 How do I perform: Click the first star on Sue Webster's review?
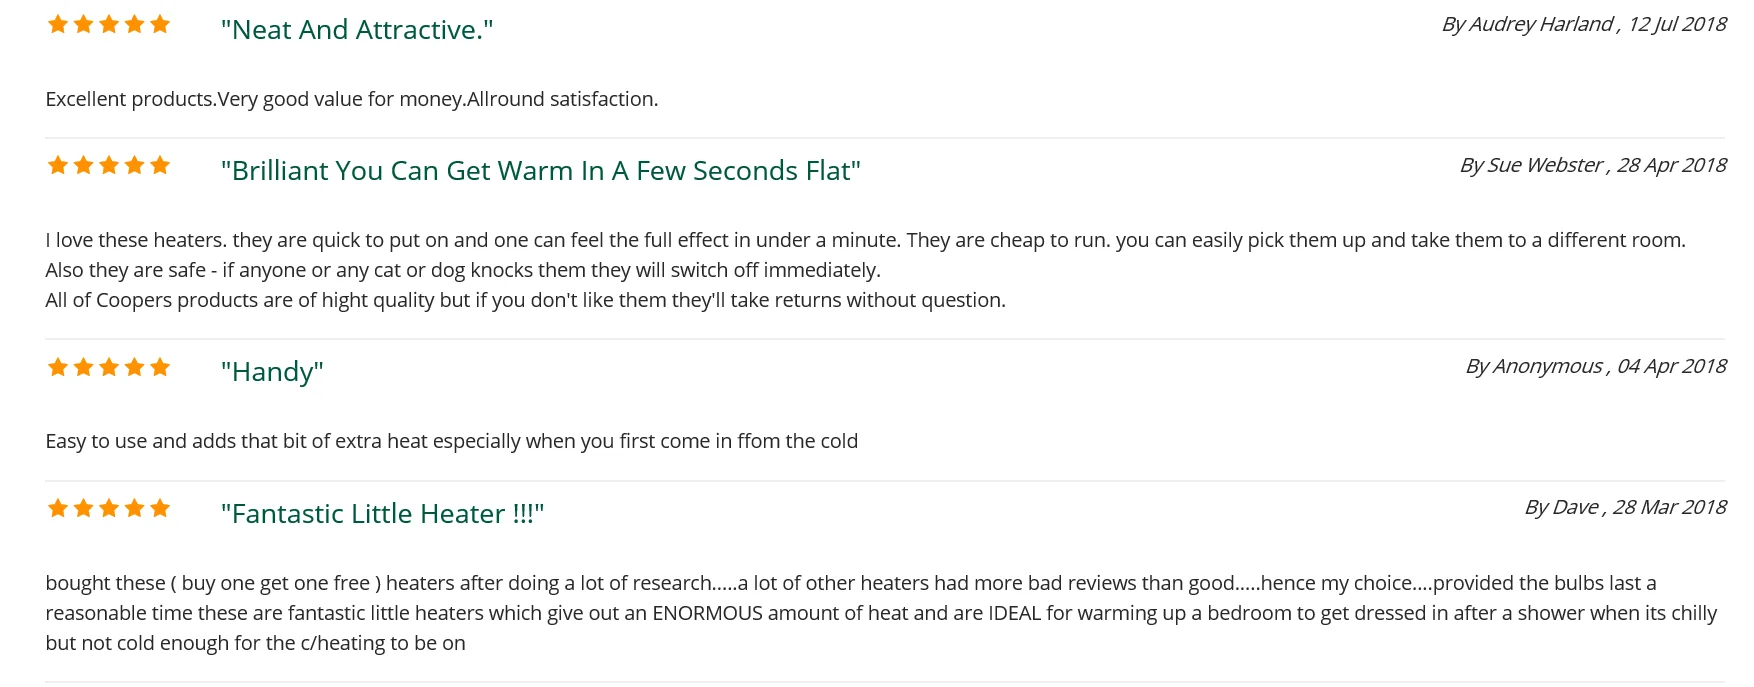(x=58, y=166)
